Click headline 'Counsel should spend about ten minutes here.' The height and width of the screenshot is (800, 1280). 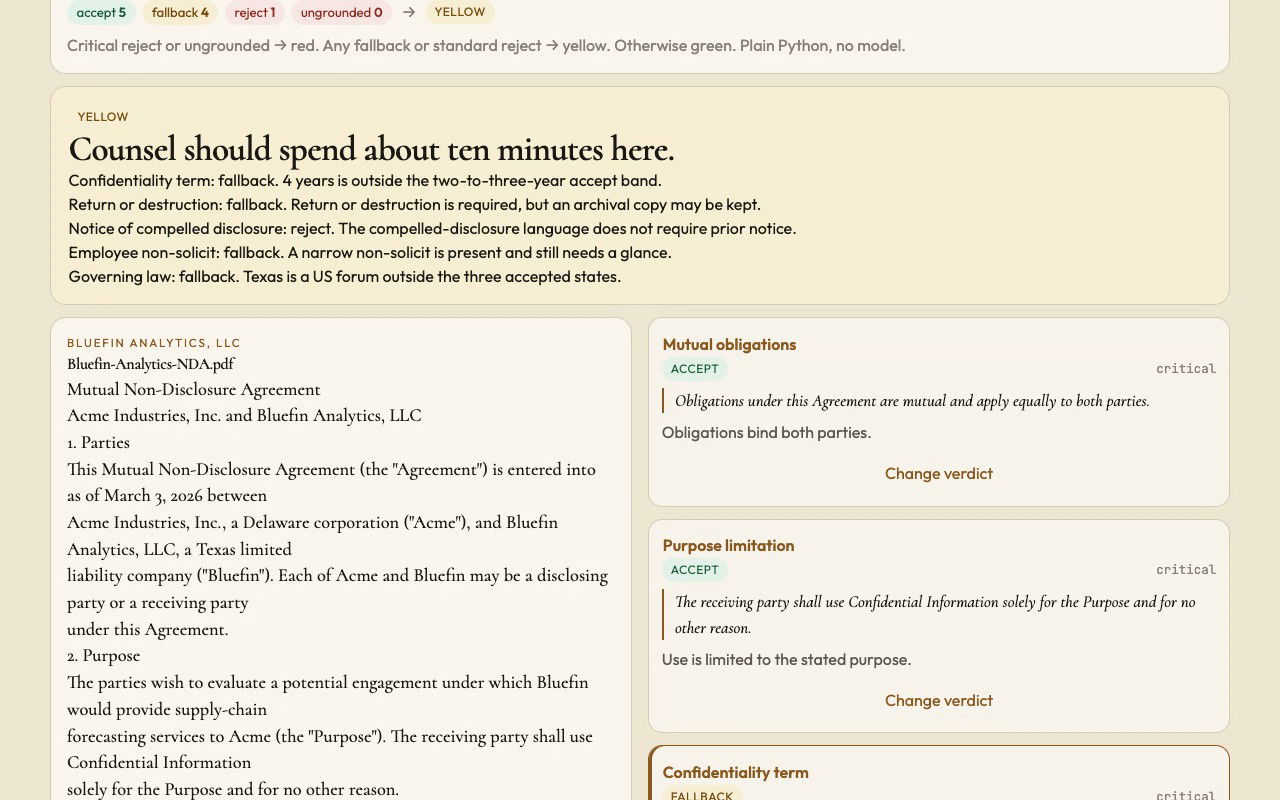(x=371, y=149)
